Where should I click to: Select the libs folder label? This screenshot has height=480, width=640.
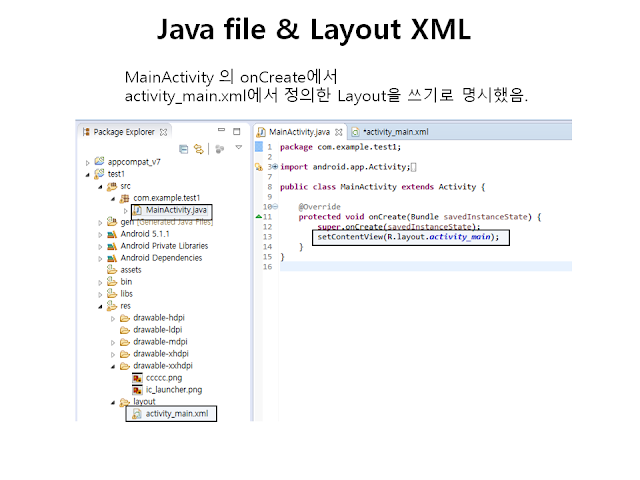(x=127, y=293)
